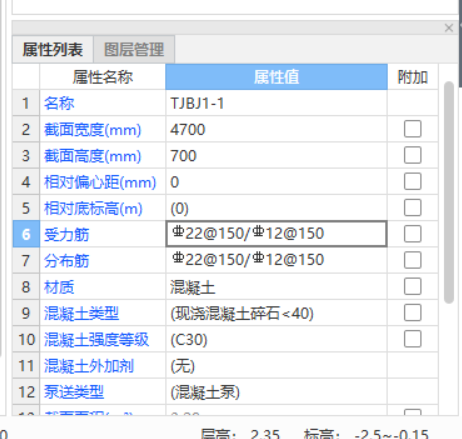Tick the 附加 checkbox for 截面宽度(mm)

pyautogui.click(x=413, y=129)
